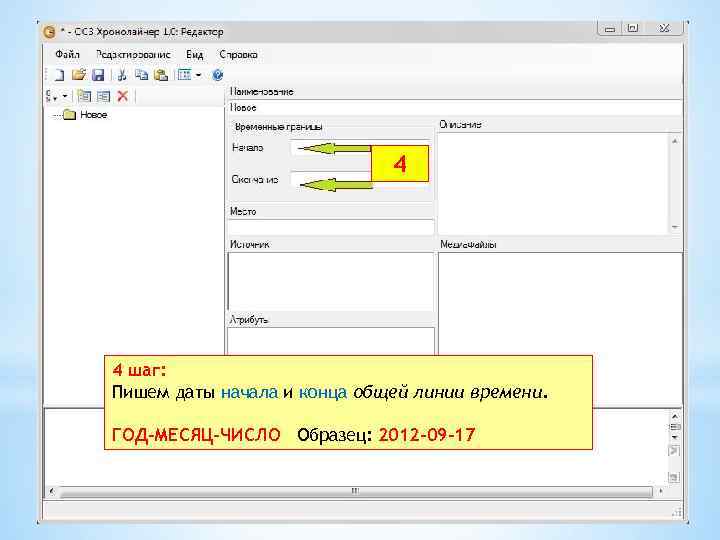Open help via the blue question mark icon

[x=218, y=75]
